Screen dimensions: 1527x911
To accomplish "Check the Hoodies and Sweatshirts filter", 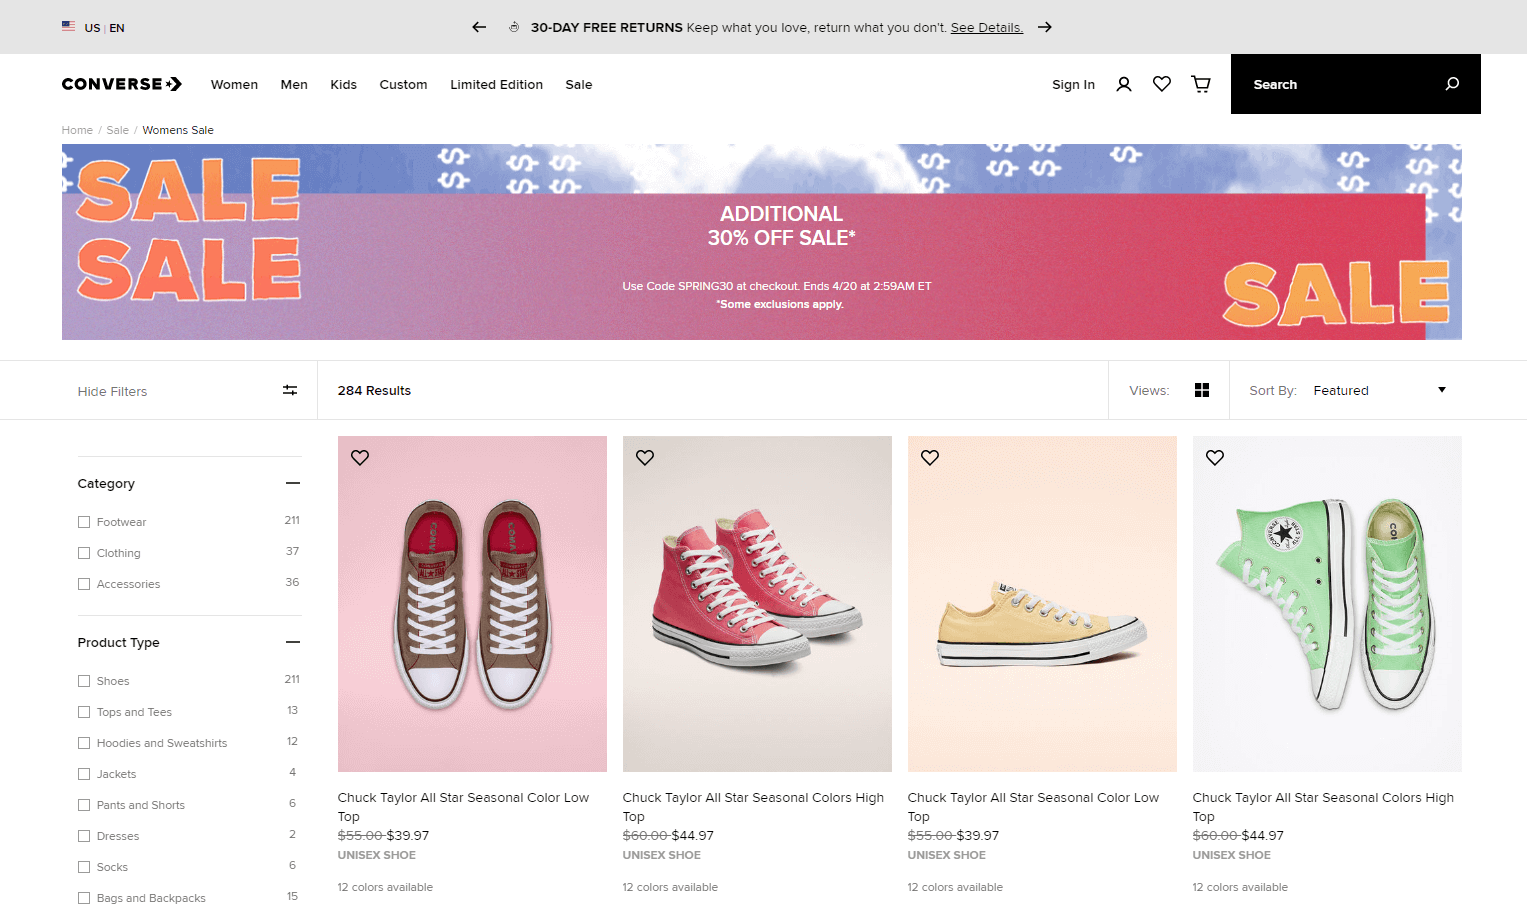I will pos(84,743).
